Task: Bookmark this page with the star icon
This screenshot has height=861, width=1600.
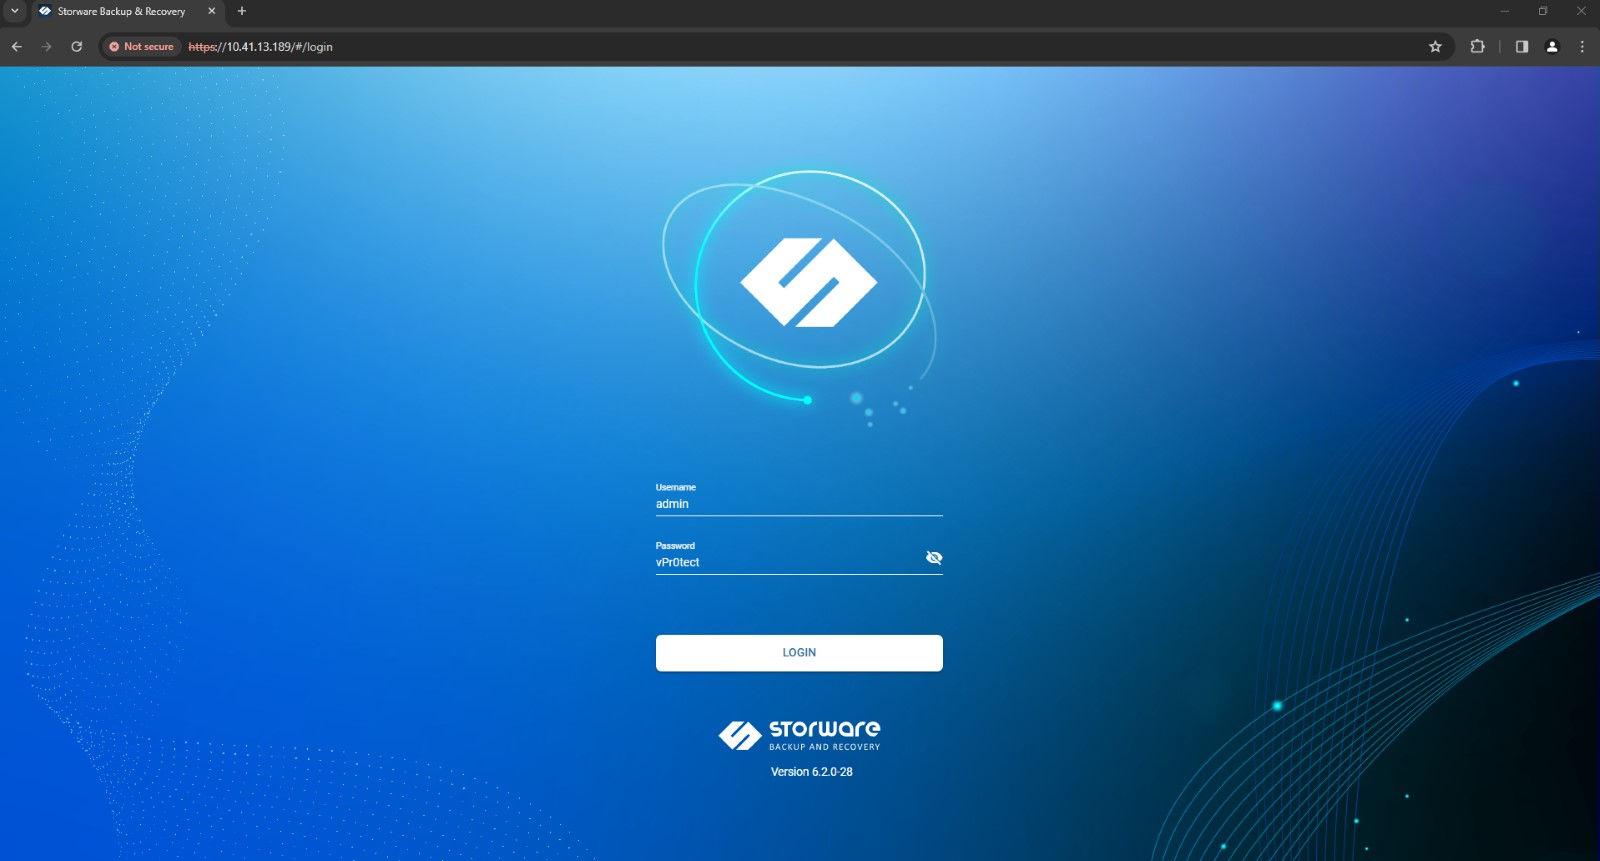Action: pos(1435,47)
